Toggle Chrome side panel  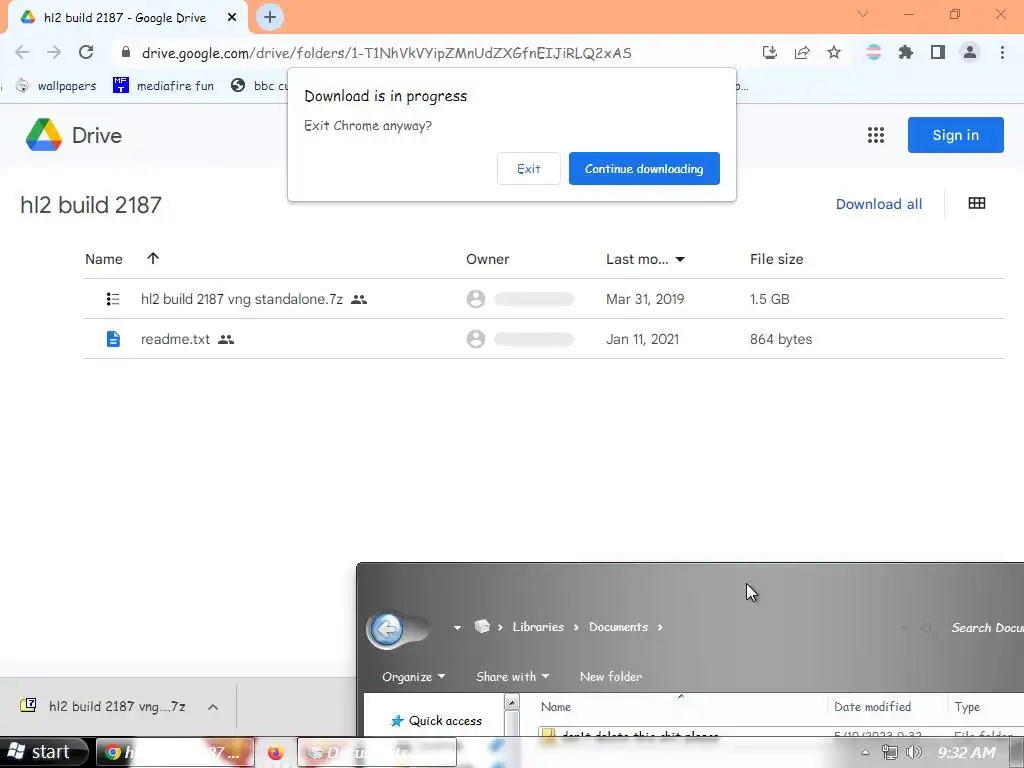(x=938, y=52)
